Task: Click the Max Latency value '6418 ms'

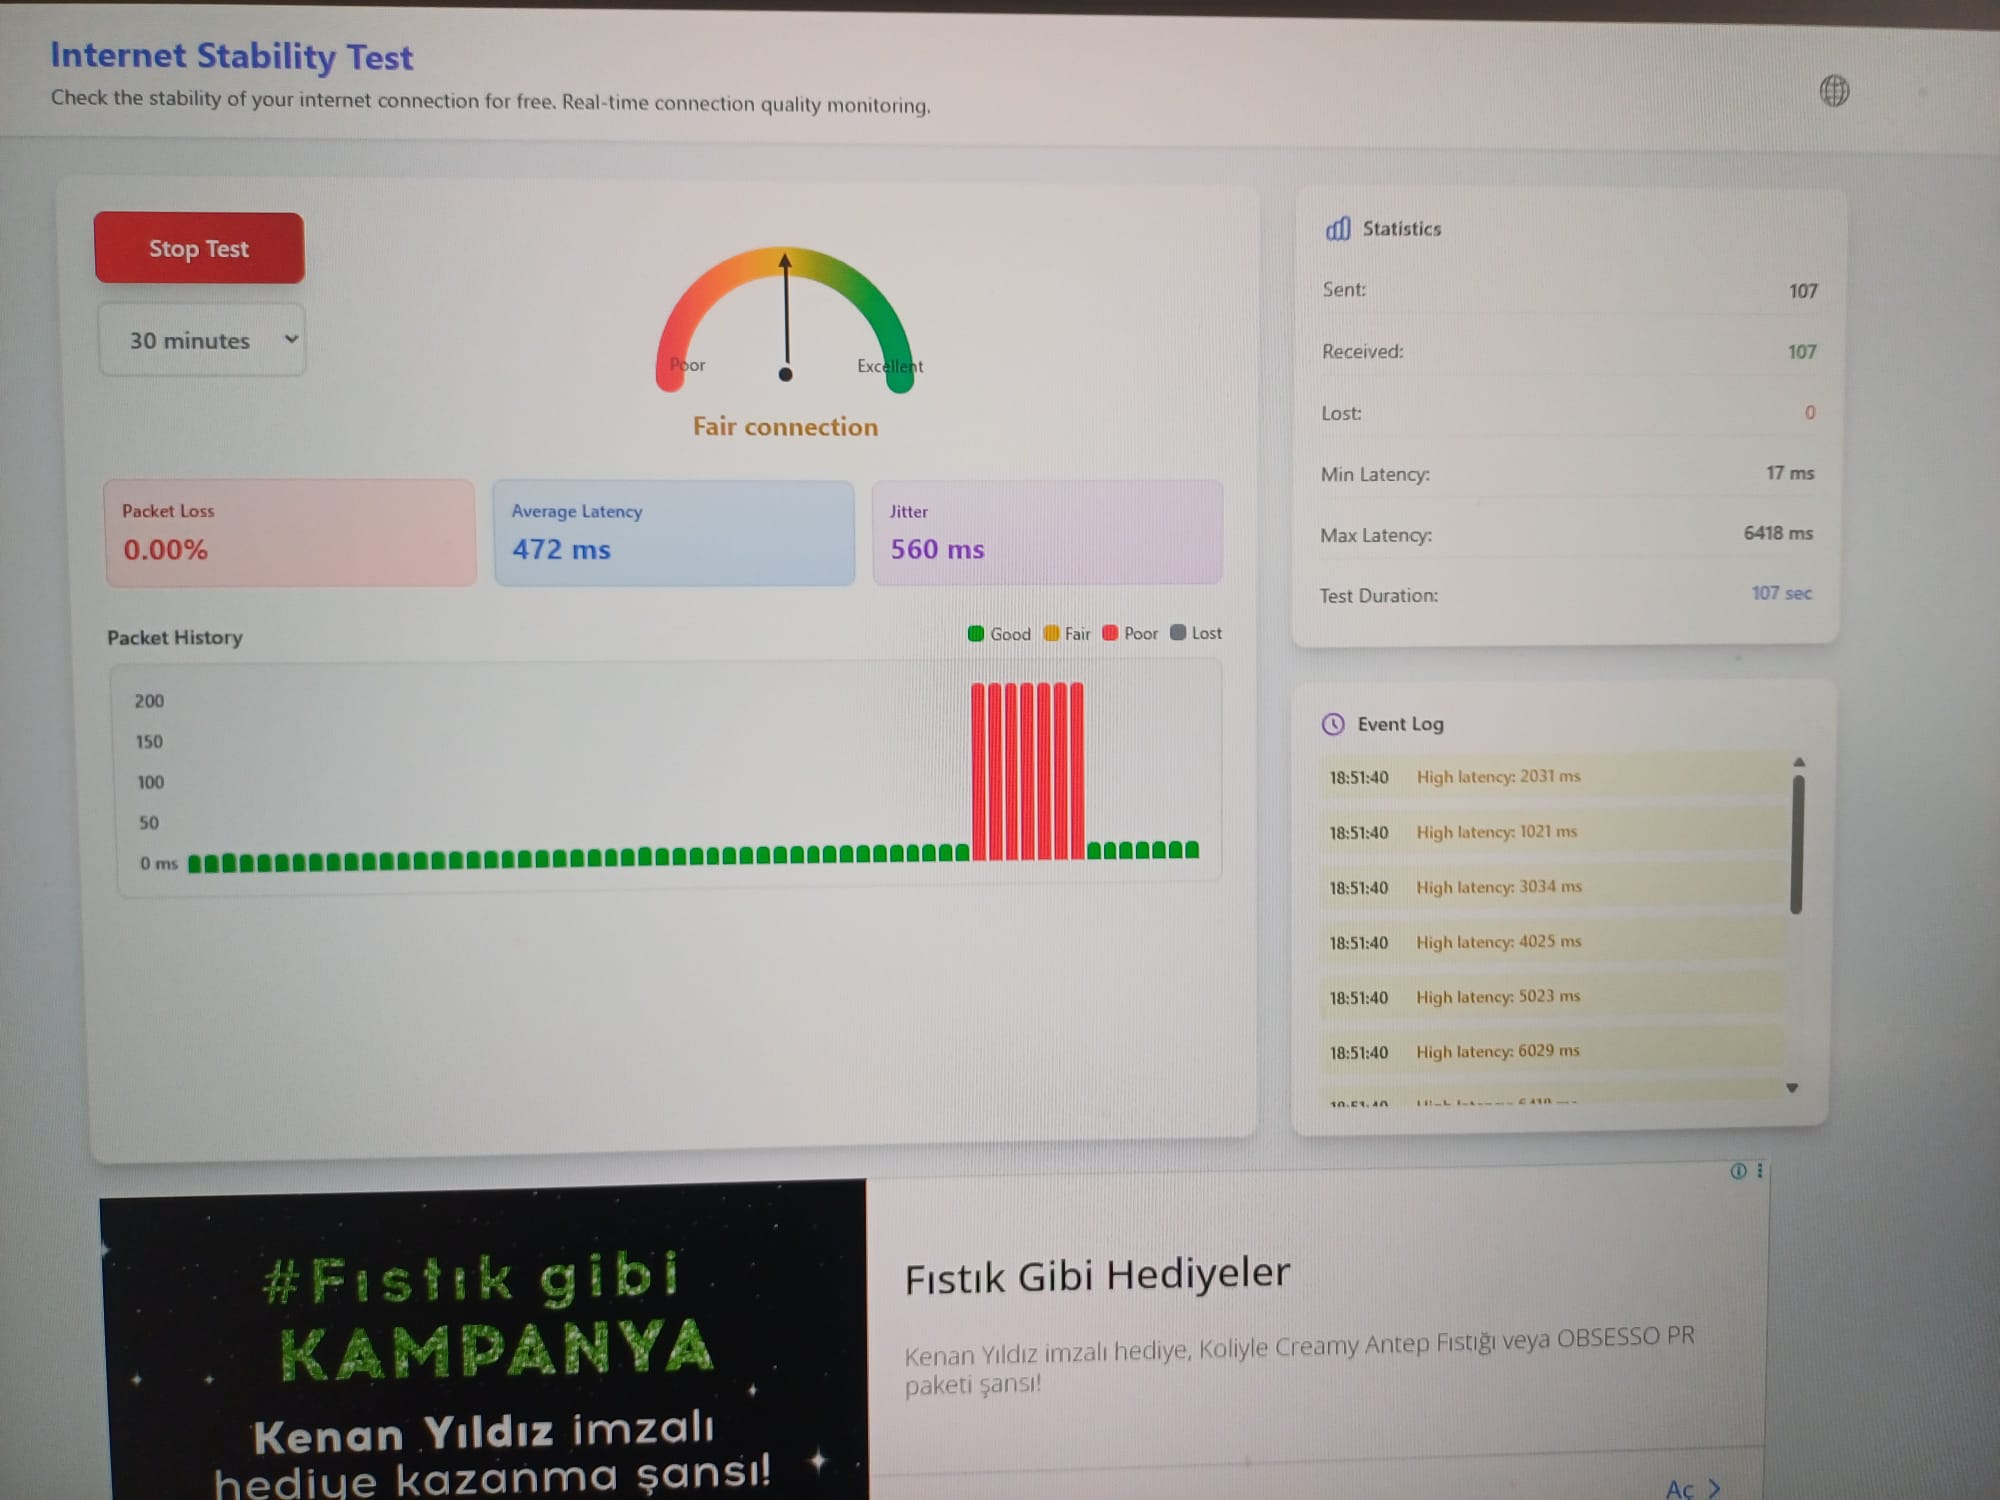Action: [x=1778, y=533]
